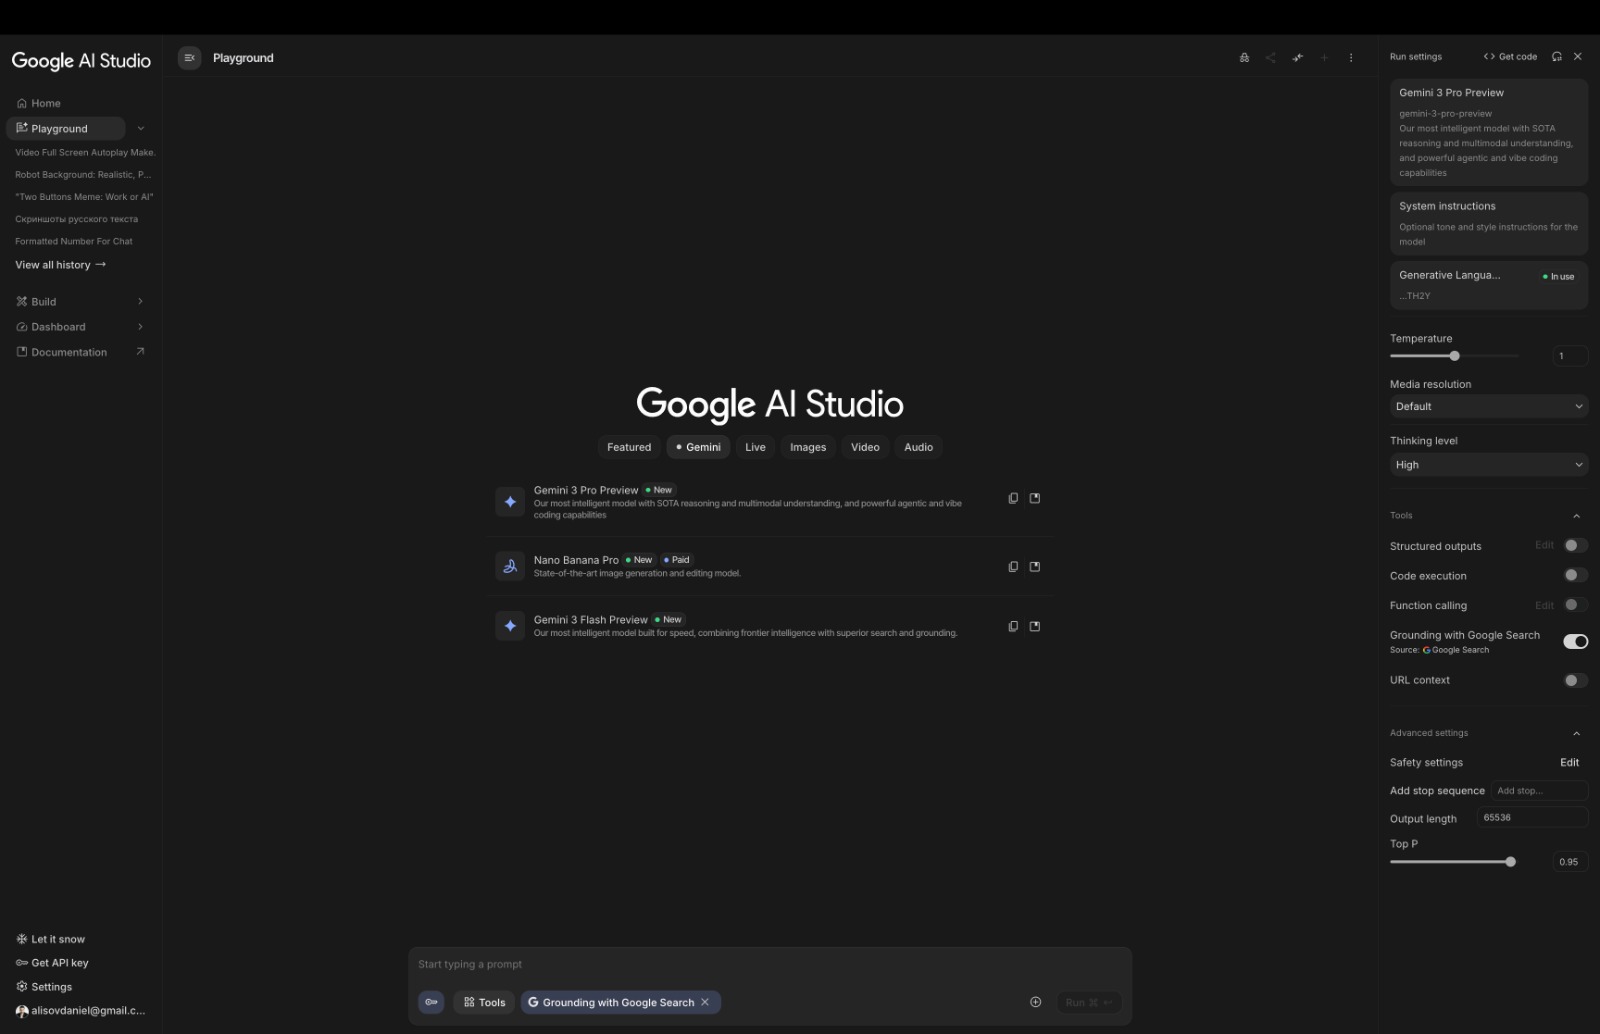1600x1034 pixels.
Task: Switch to the Live tab
Action: (755, 447)
